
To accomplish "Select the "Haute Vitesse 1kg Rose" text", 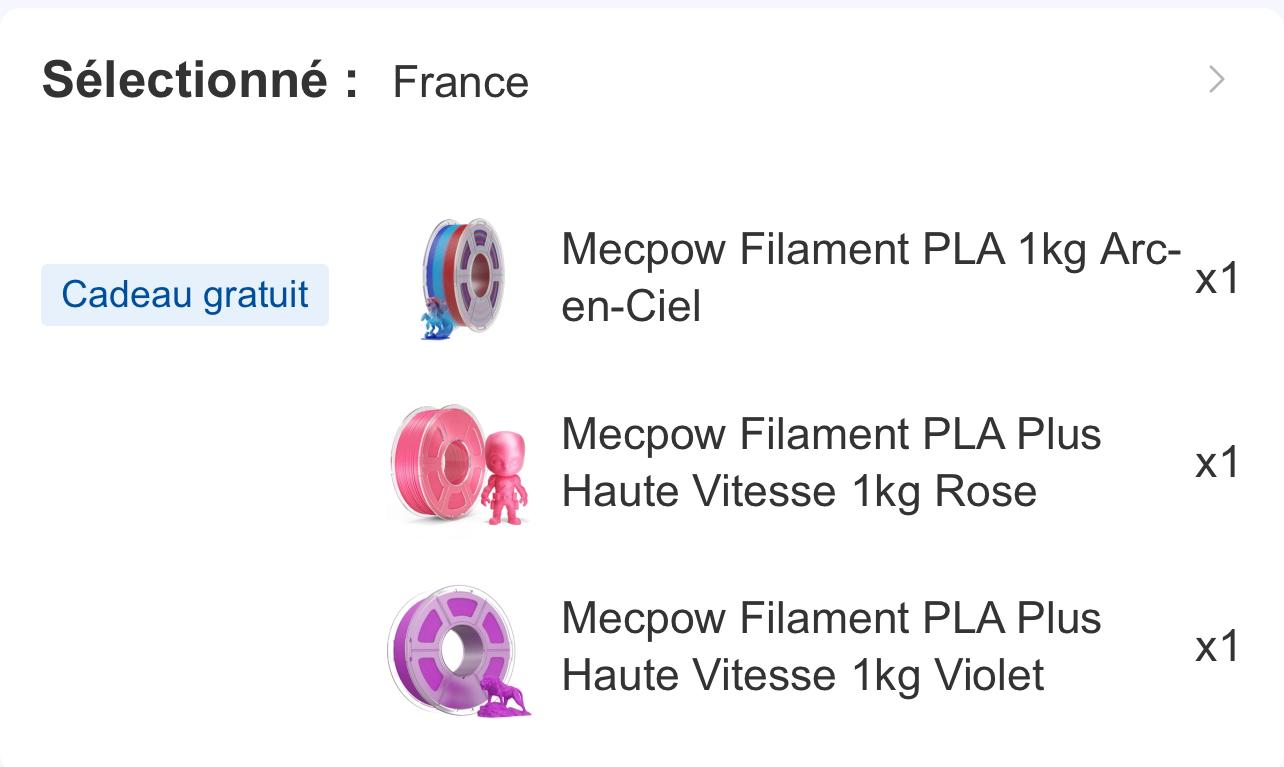I will tap(799, 491).
